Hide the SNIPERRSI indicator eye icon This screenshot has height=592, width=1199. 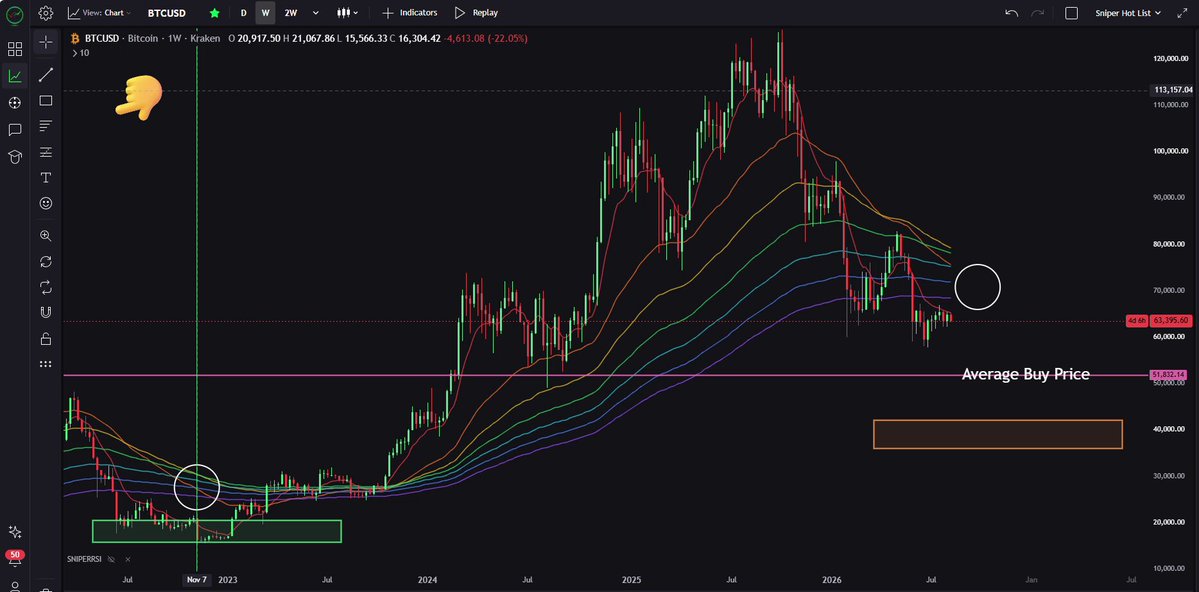112,560
